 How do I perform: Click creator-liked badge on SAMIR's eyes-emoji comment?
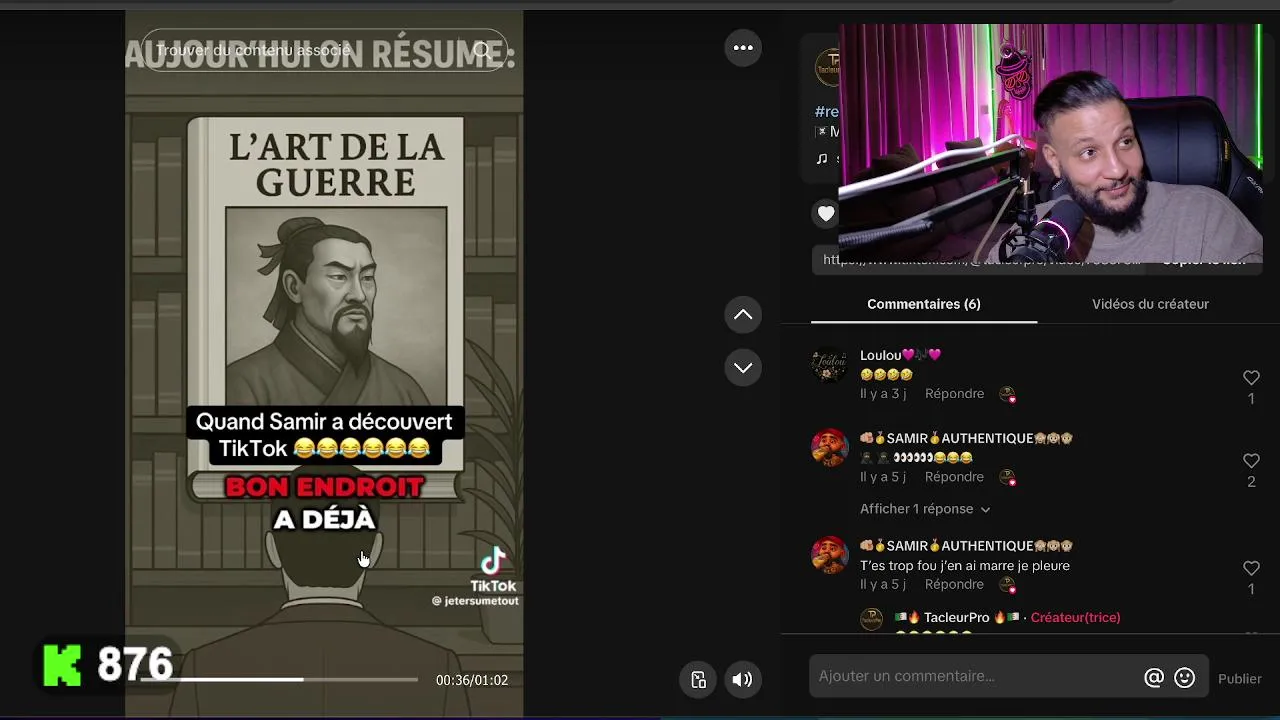pyautogui.click(x=1007, y=477)
